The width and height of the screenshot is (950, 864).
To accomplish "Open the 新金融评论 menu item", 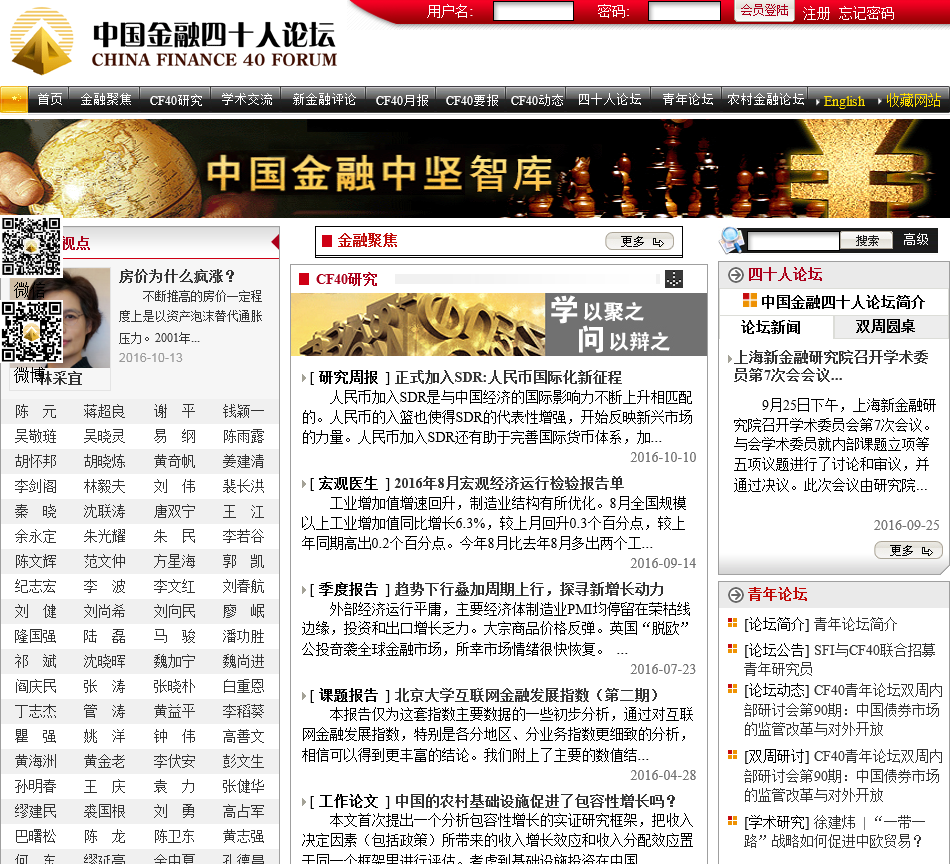I will tap(325, 99).
